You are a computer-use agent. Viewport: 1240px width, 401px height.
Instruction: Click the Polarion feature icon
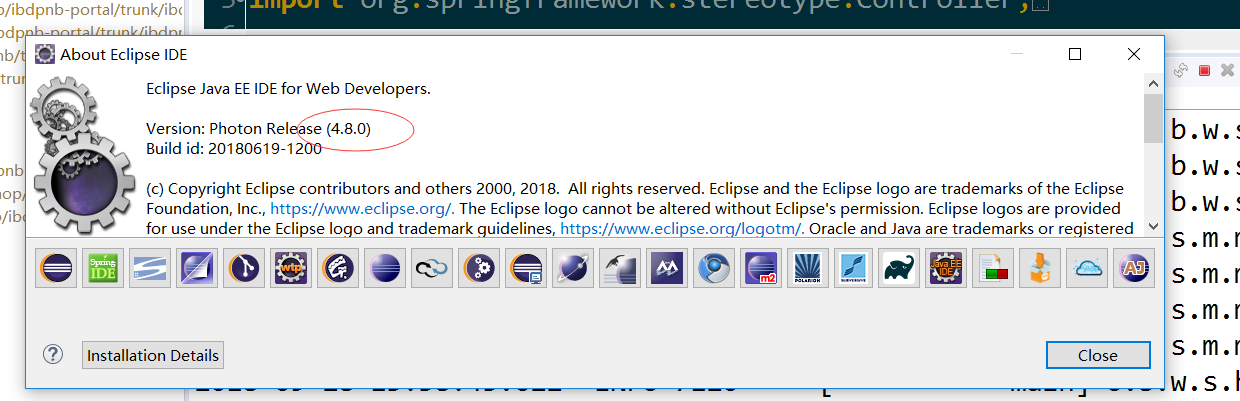[x=808, y=268]
